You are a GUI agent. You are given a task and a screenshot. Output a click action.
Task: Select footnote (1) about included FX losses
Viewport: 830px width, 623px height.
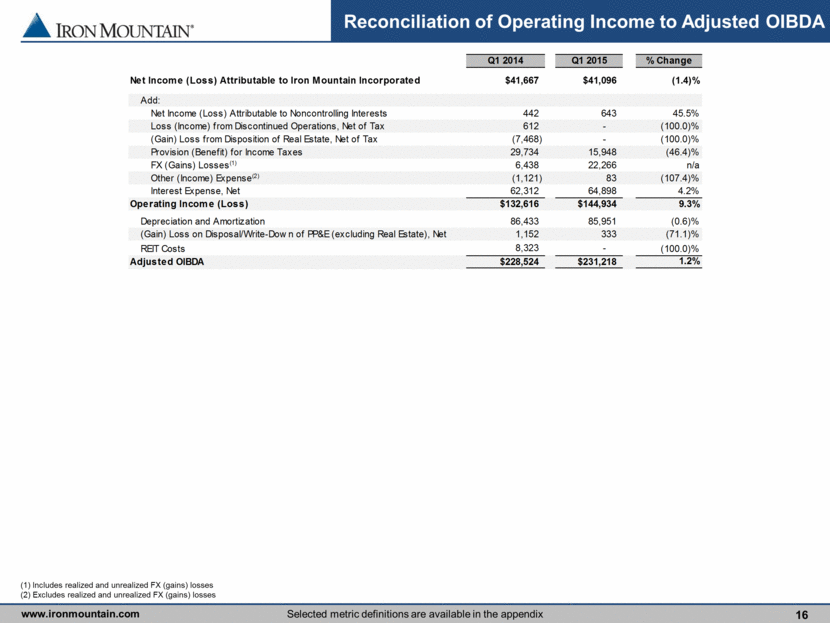[117, 585]
